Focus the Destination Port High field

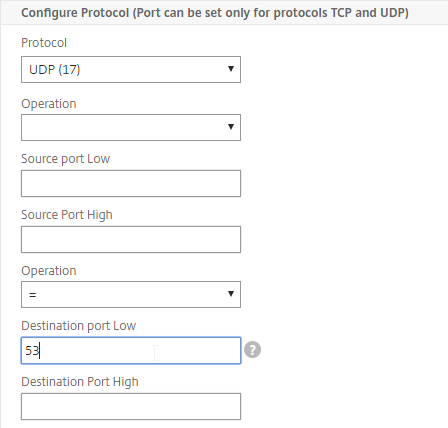[131, 406]
